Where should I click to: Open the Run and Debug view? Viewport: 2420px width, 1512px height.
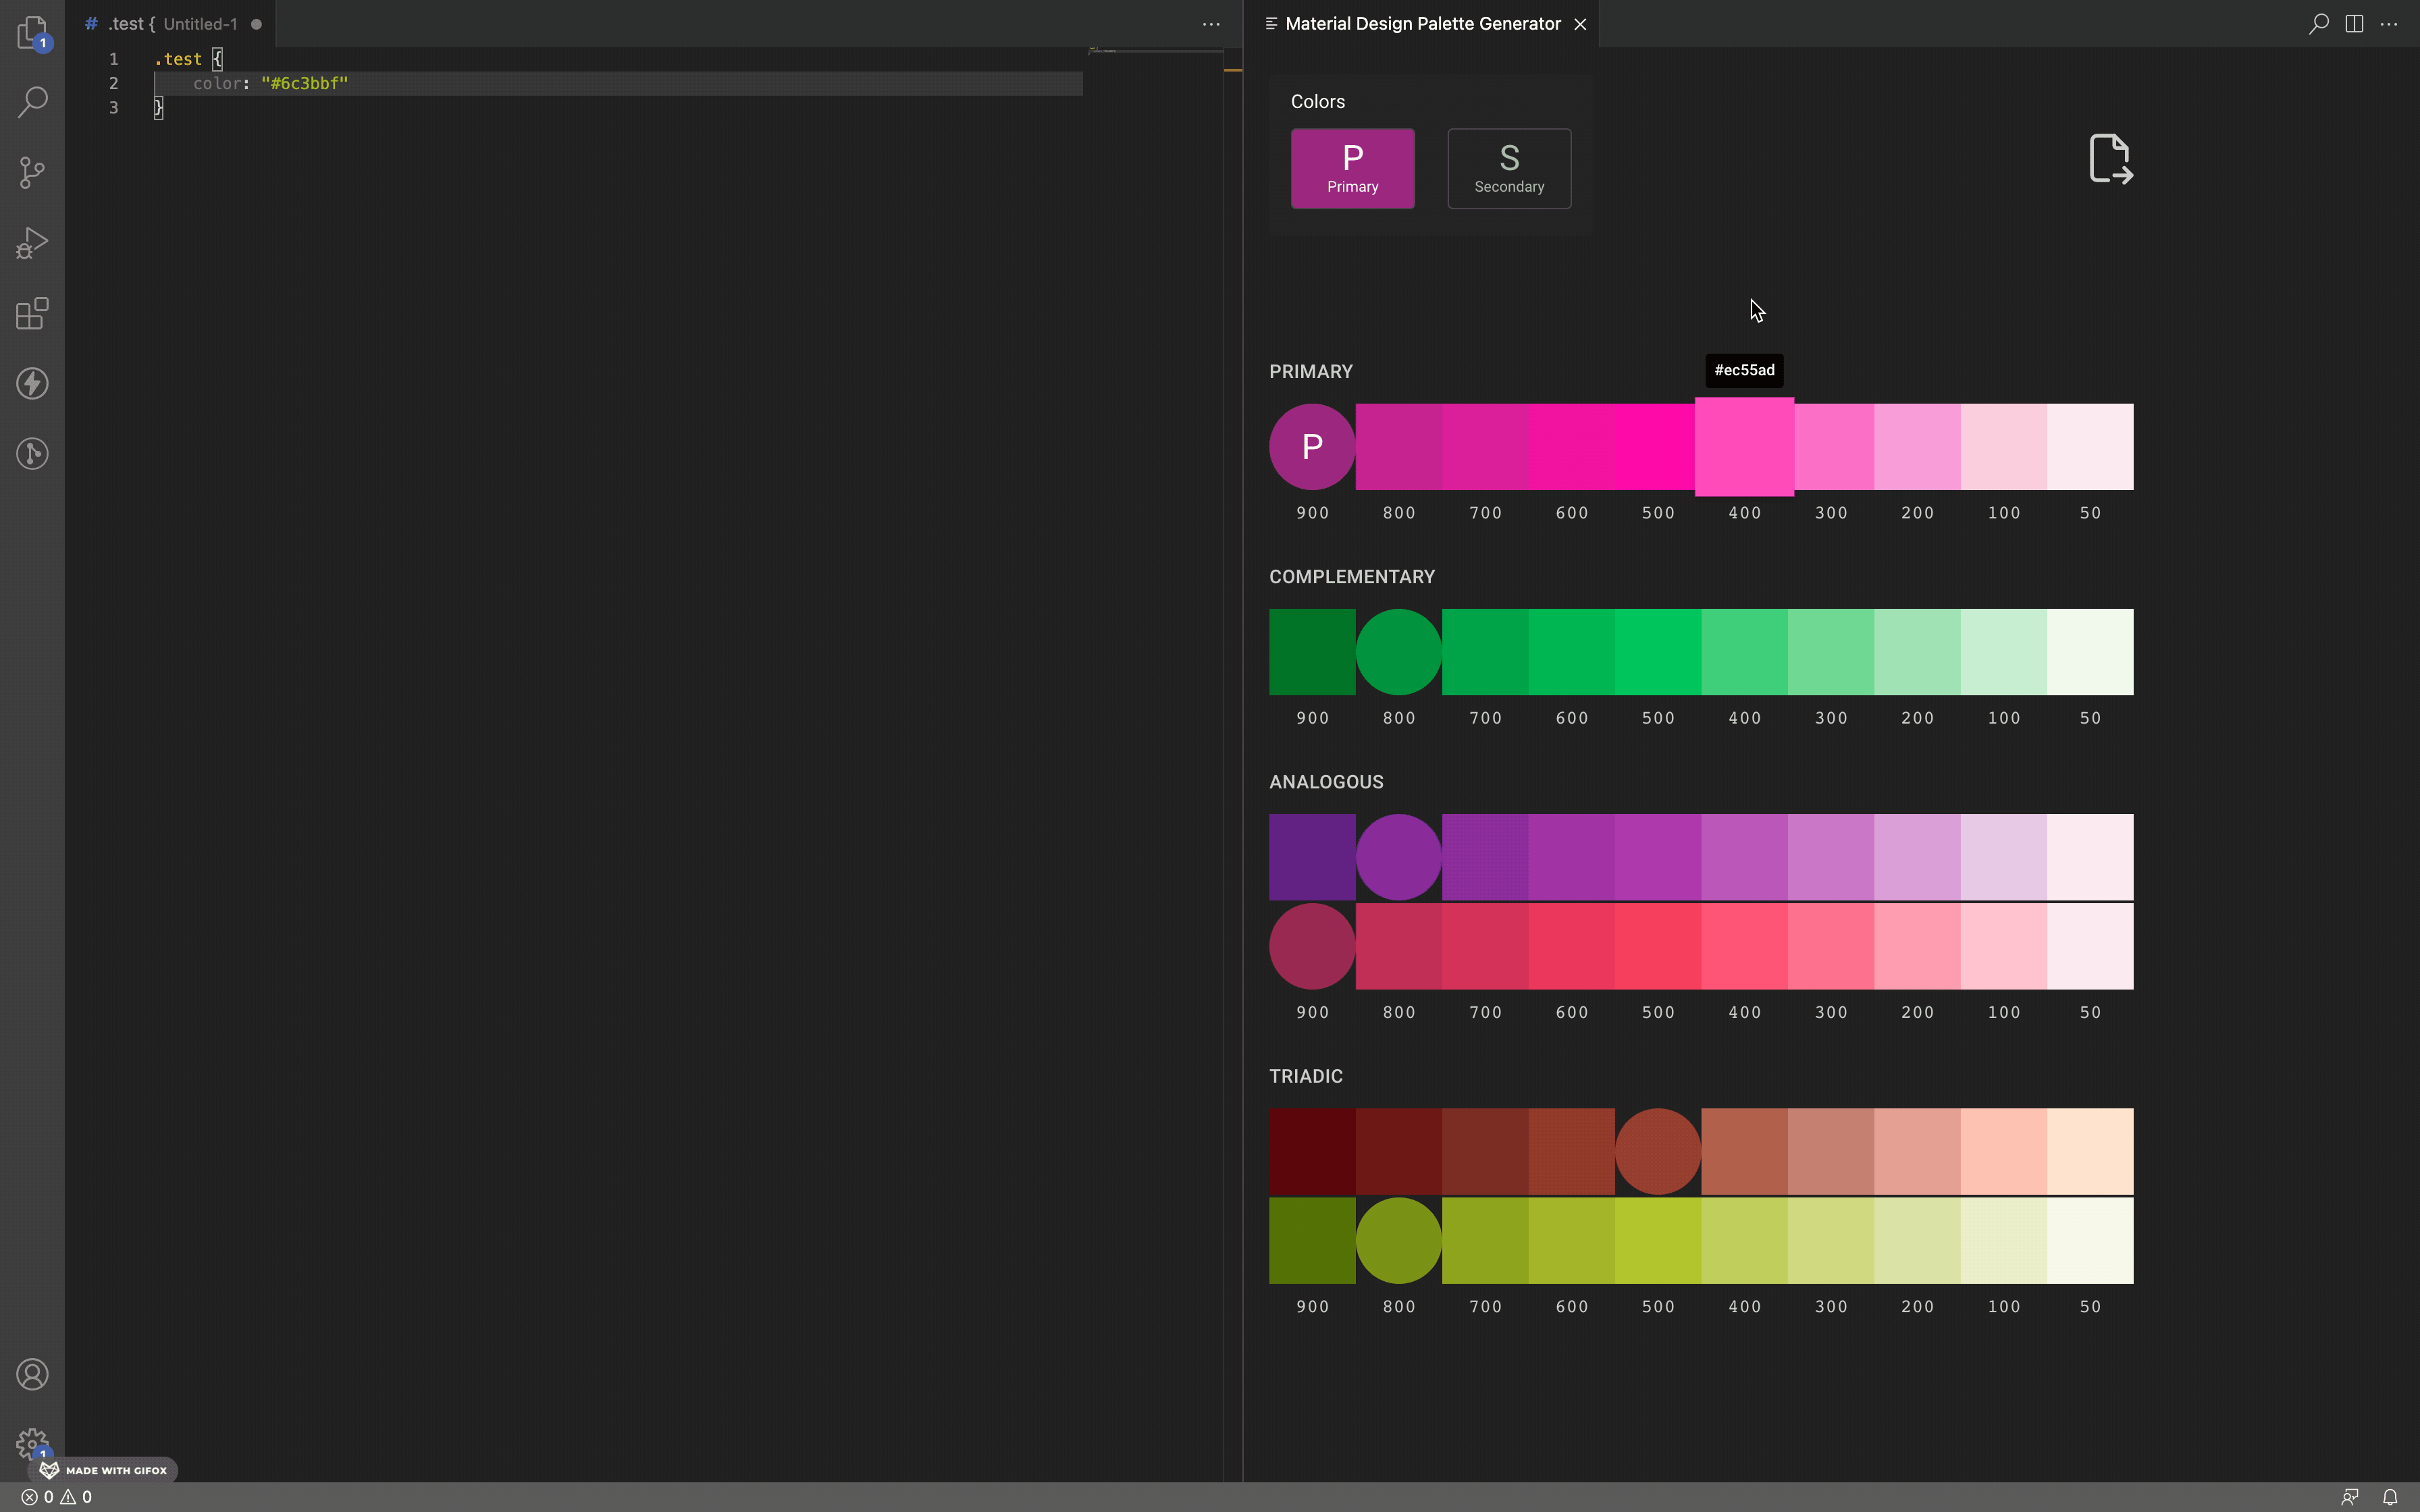pos(32,243)
